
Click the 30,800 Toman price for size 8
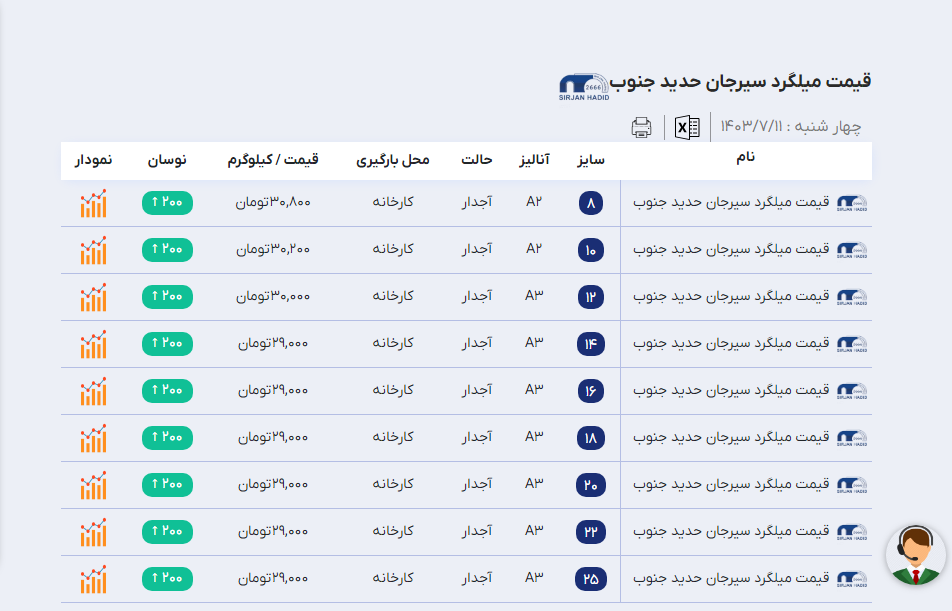coord(273,203)
